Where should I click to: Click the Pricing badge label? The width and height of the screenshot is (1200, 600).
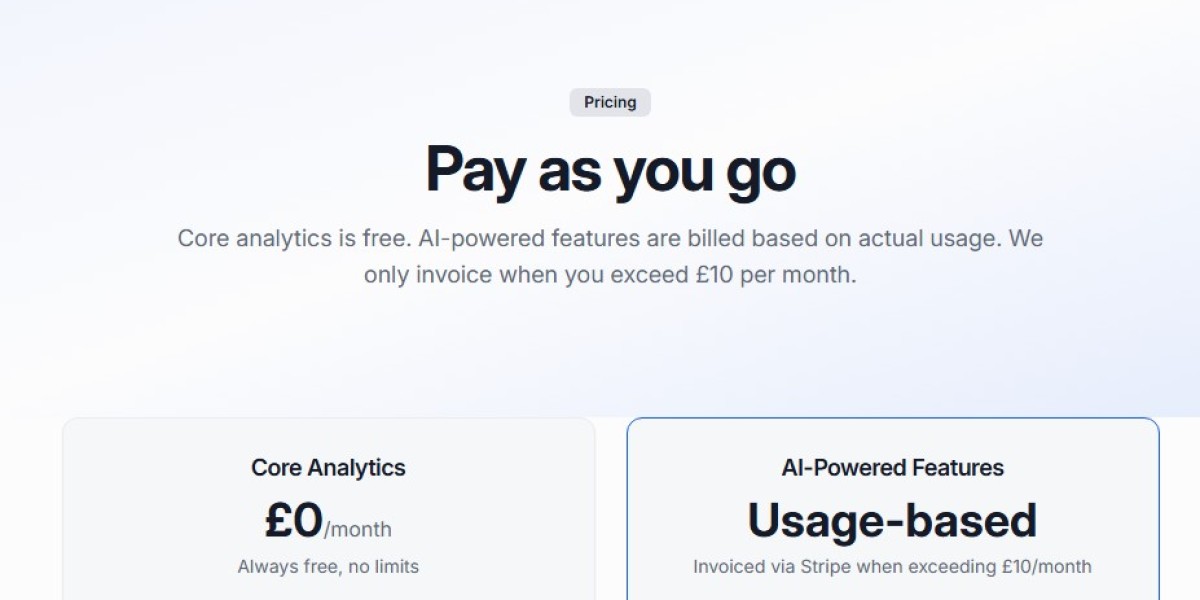pyautogui.click(x=610, y=102)
